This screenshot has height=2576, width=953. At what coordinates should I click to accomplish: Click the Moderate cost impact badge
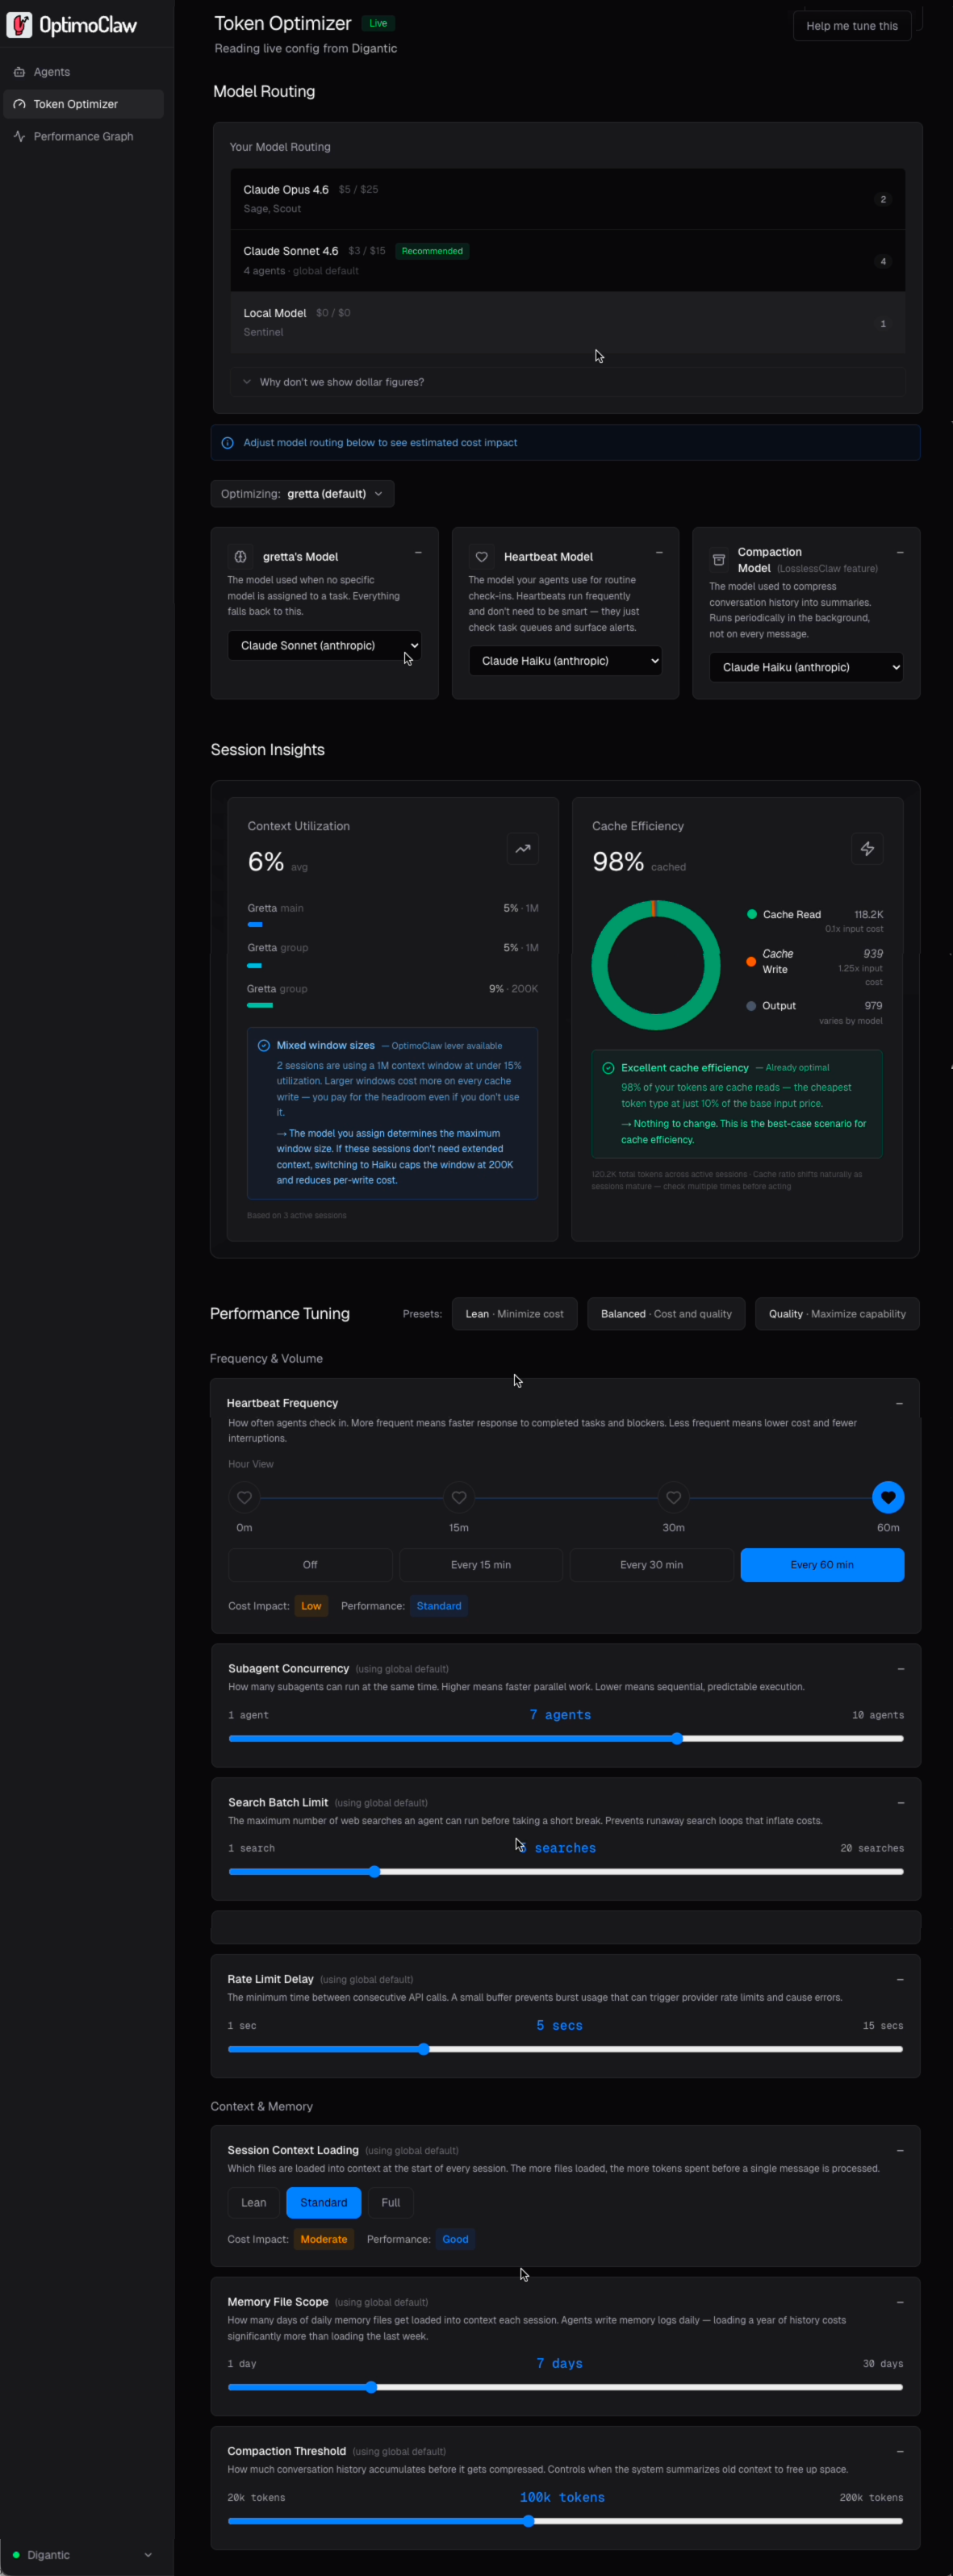[x=324, y=2240]
